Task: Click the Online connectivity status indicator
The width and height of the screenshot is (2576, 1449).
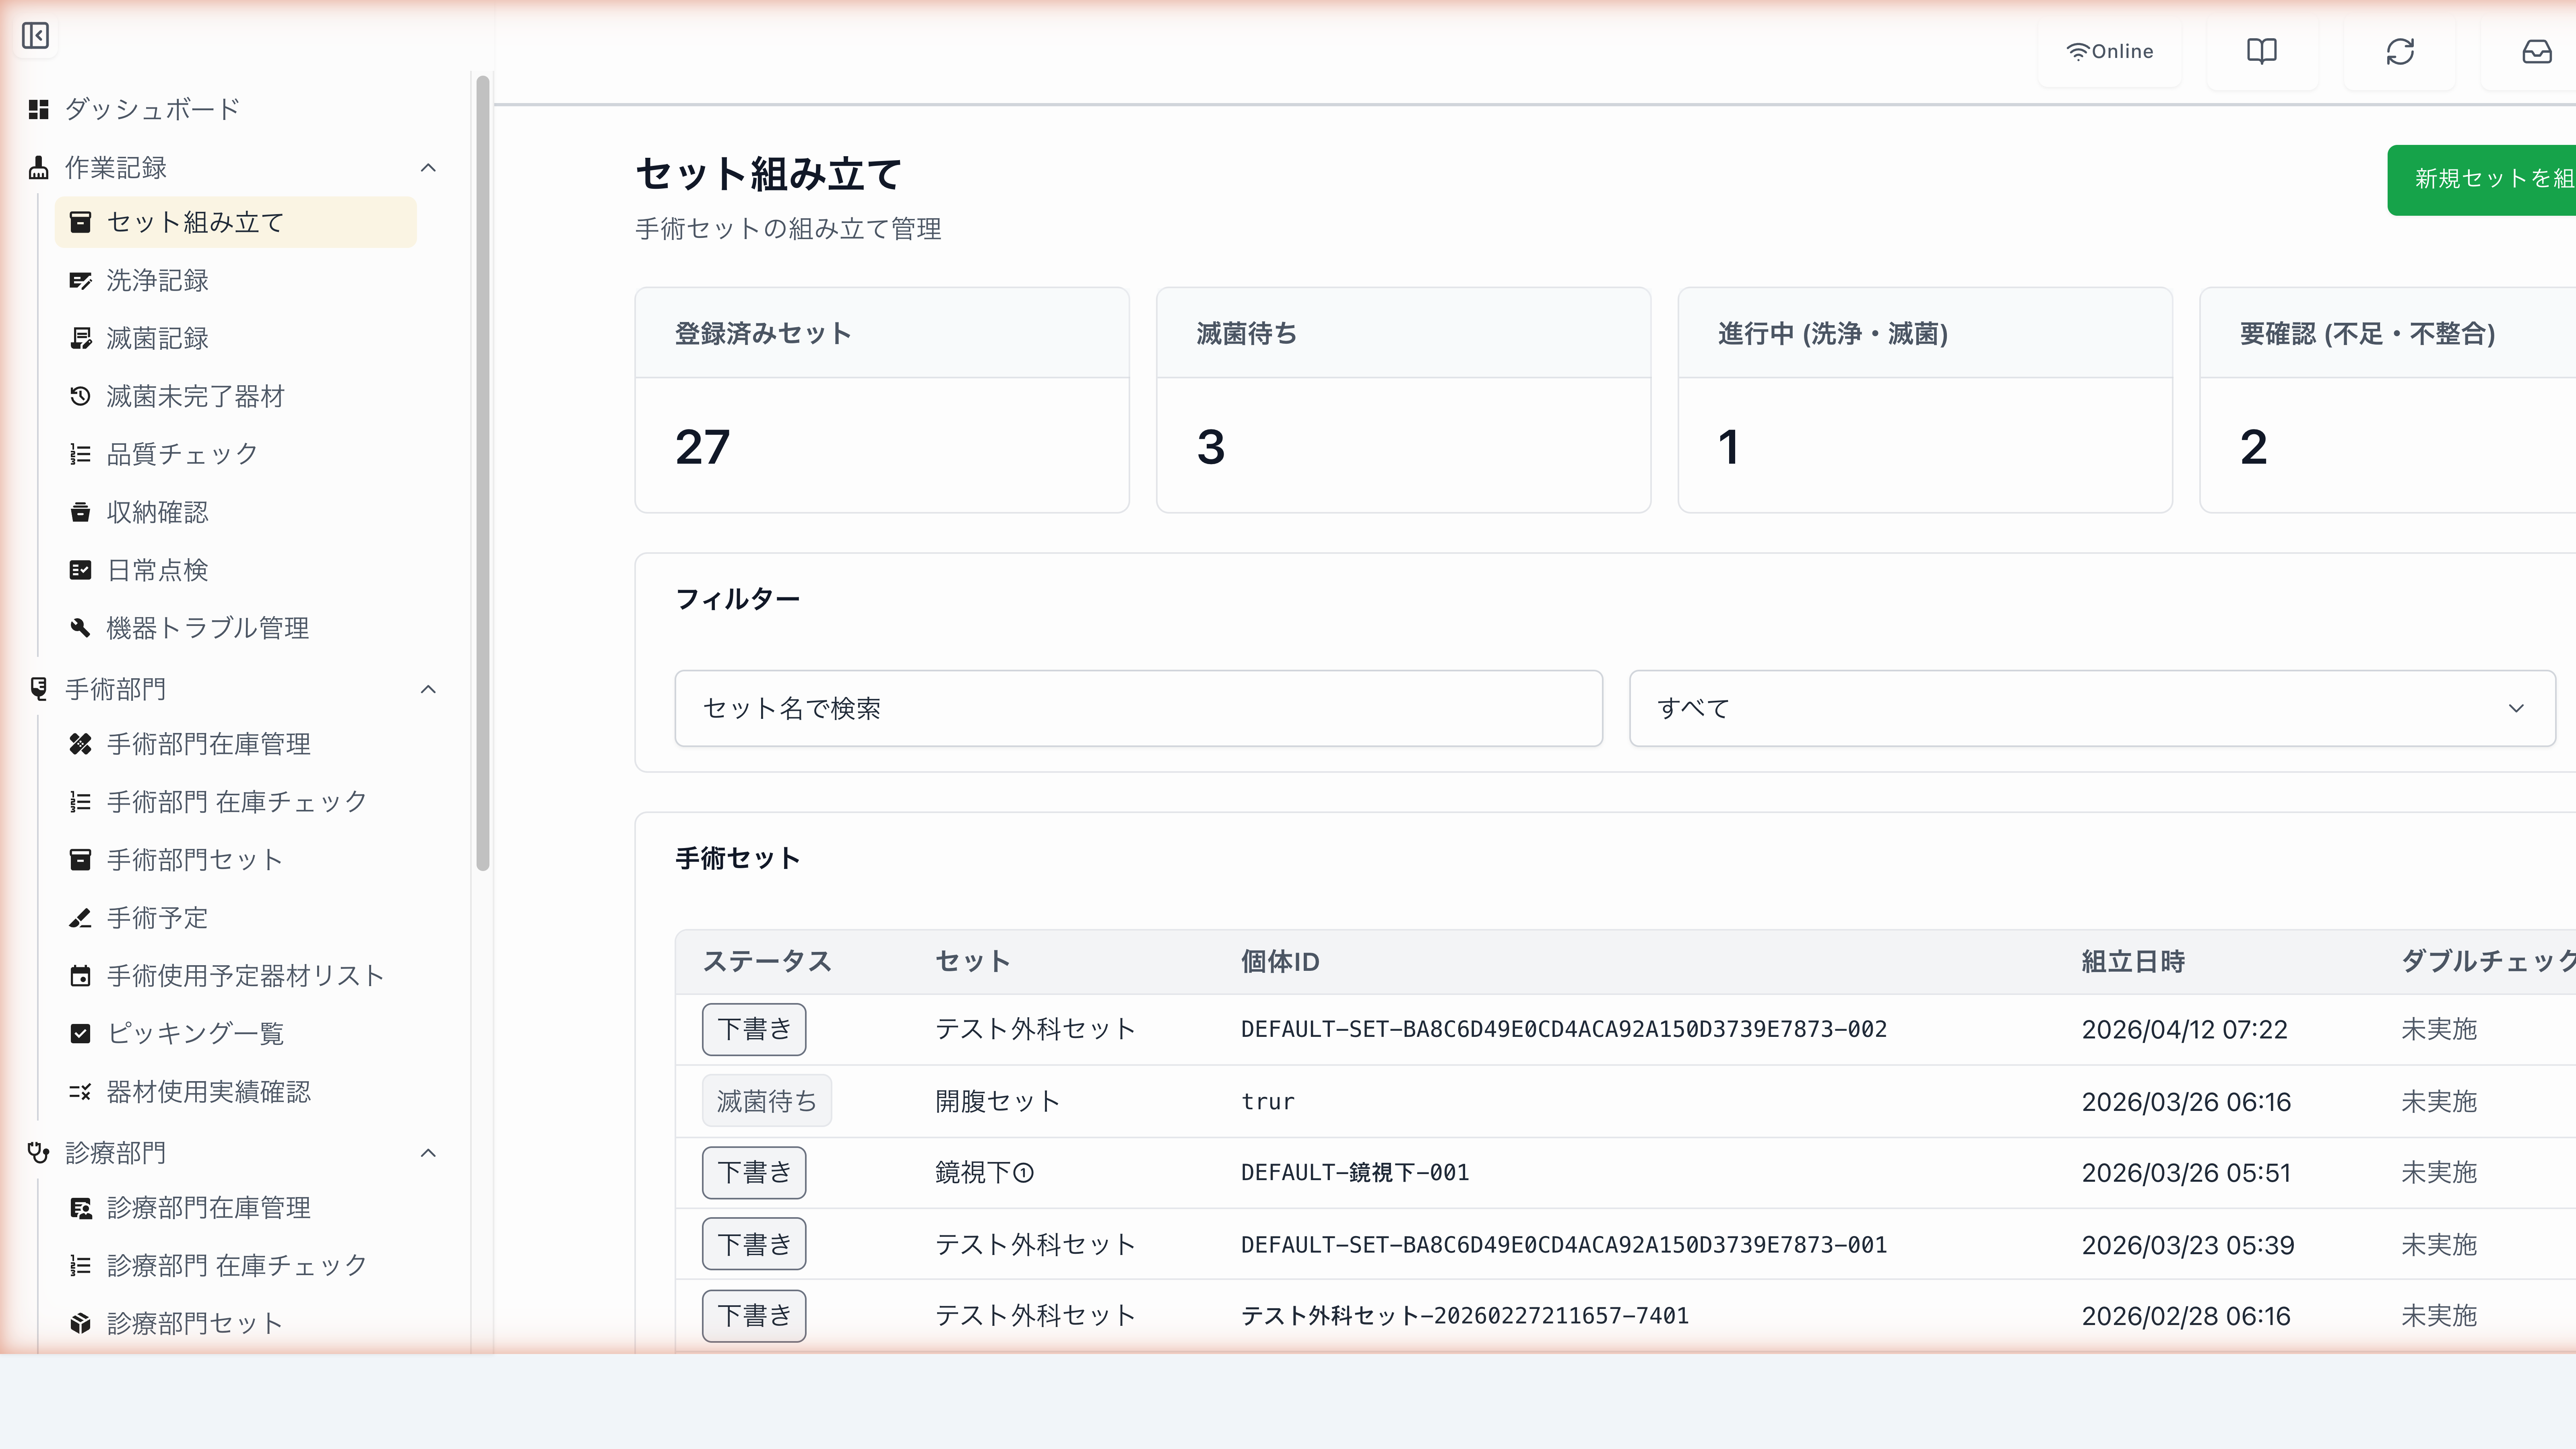Action: pos(2110,51)
